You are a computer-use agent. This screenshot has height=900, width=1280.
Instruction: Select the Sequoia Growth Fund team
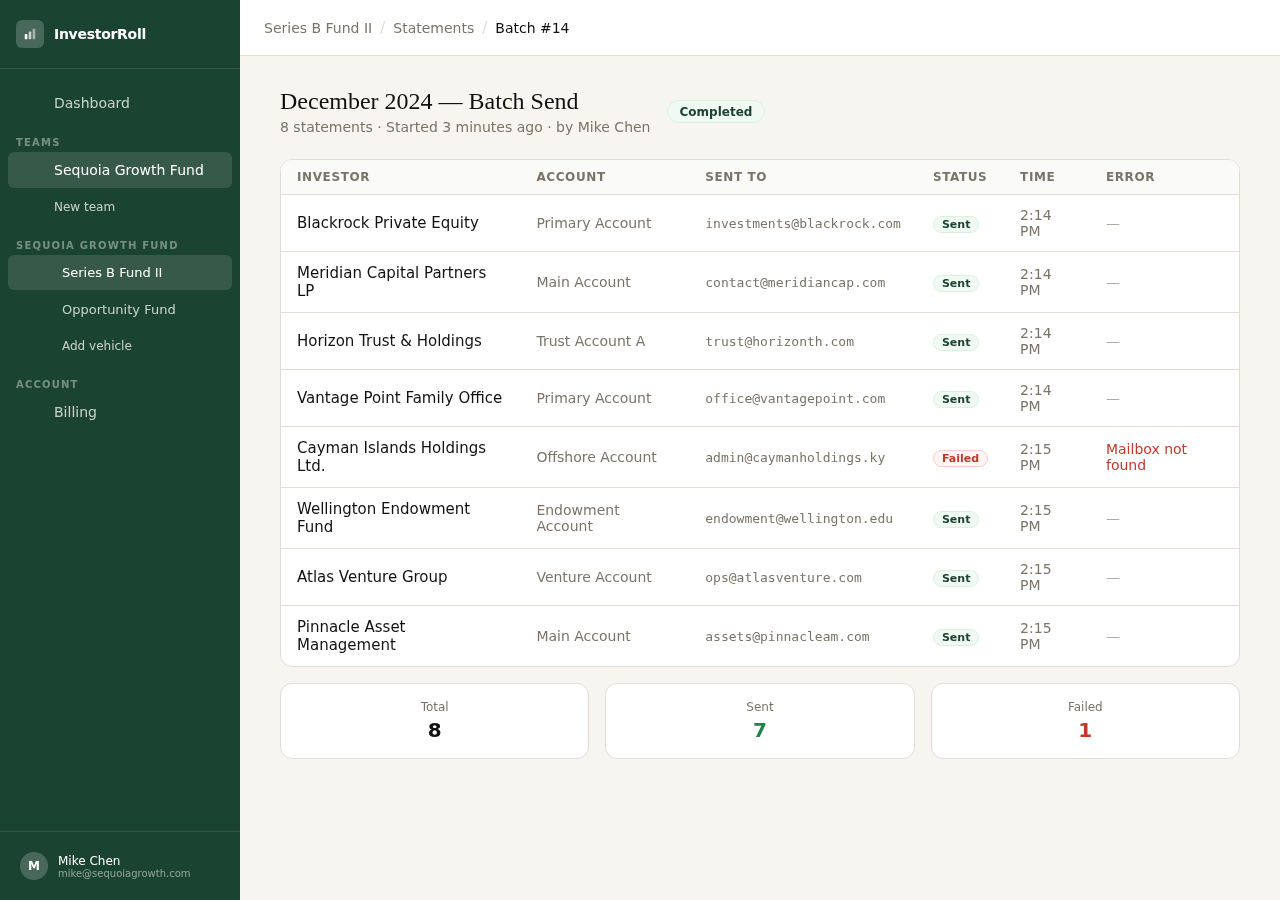128,170
